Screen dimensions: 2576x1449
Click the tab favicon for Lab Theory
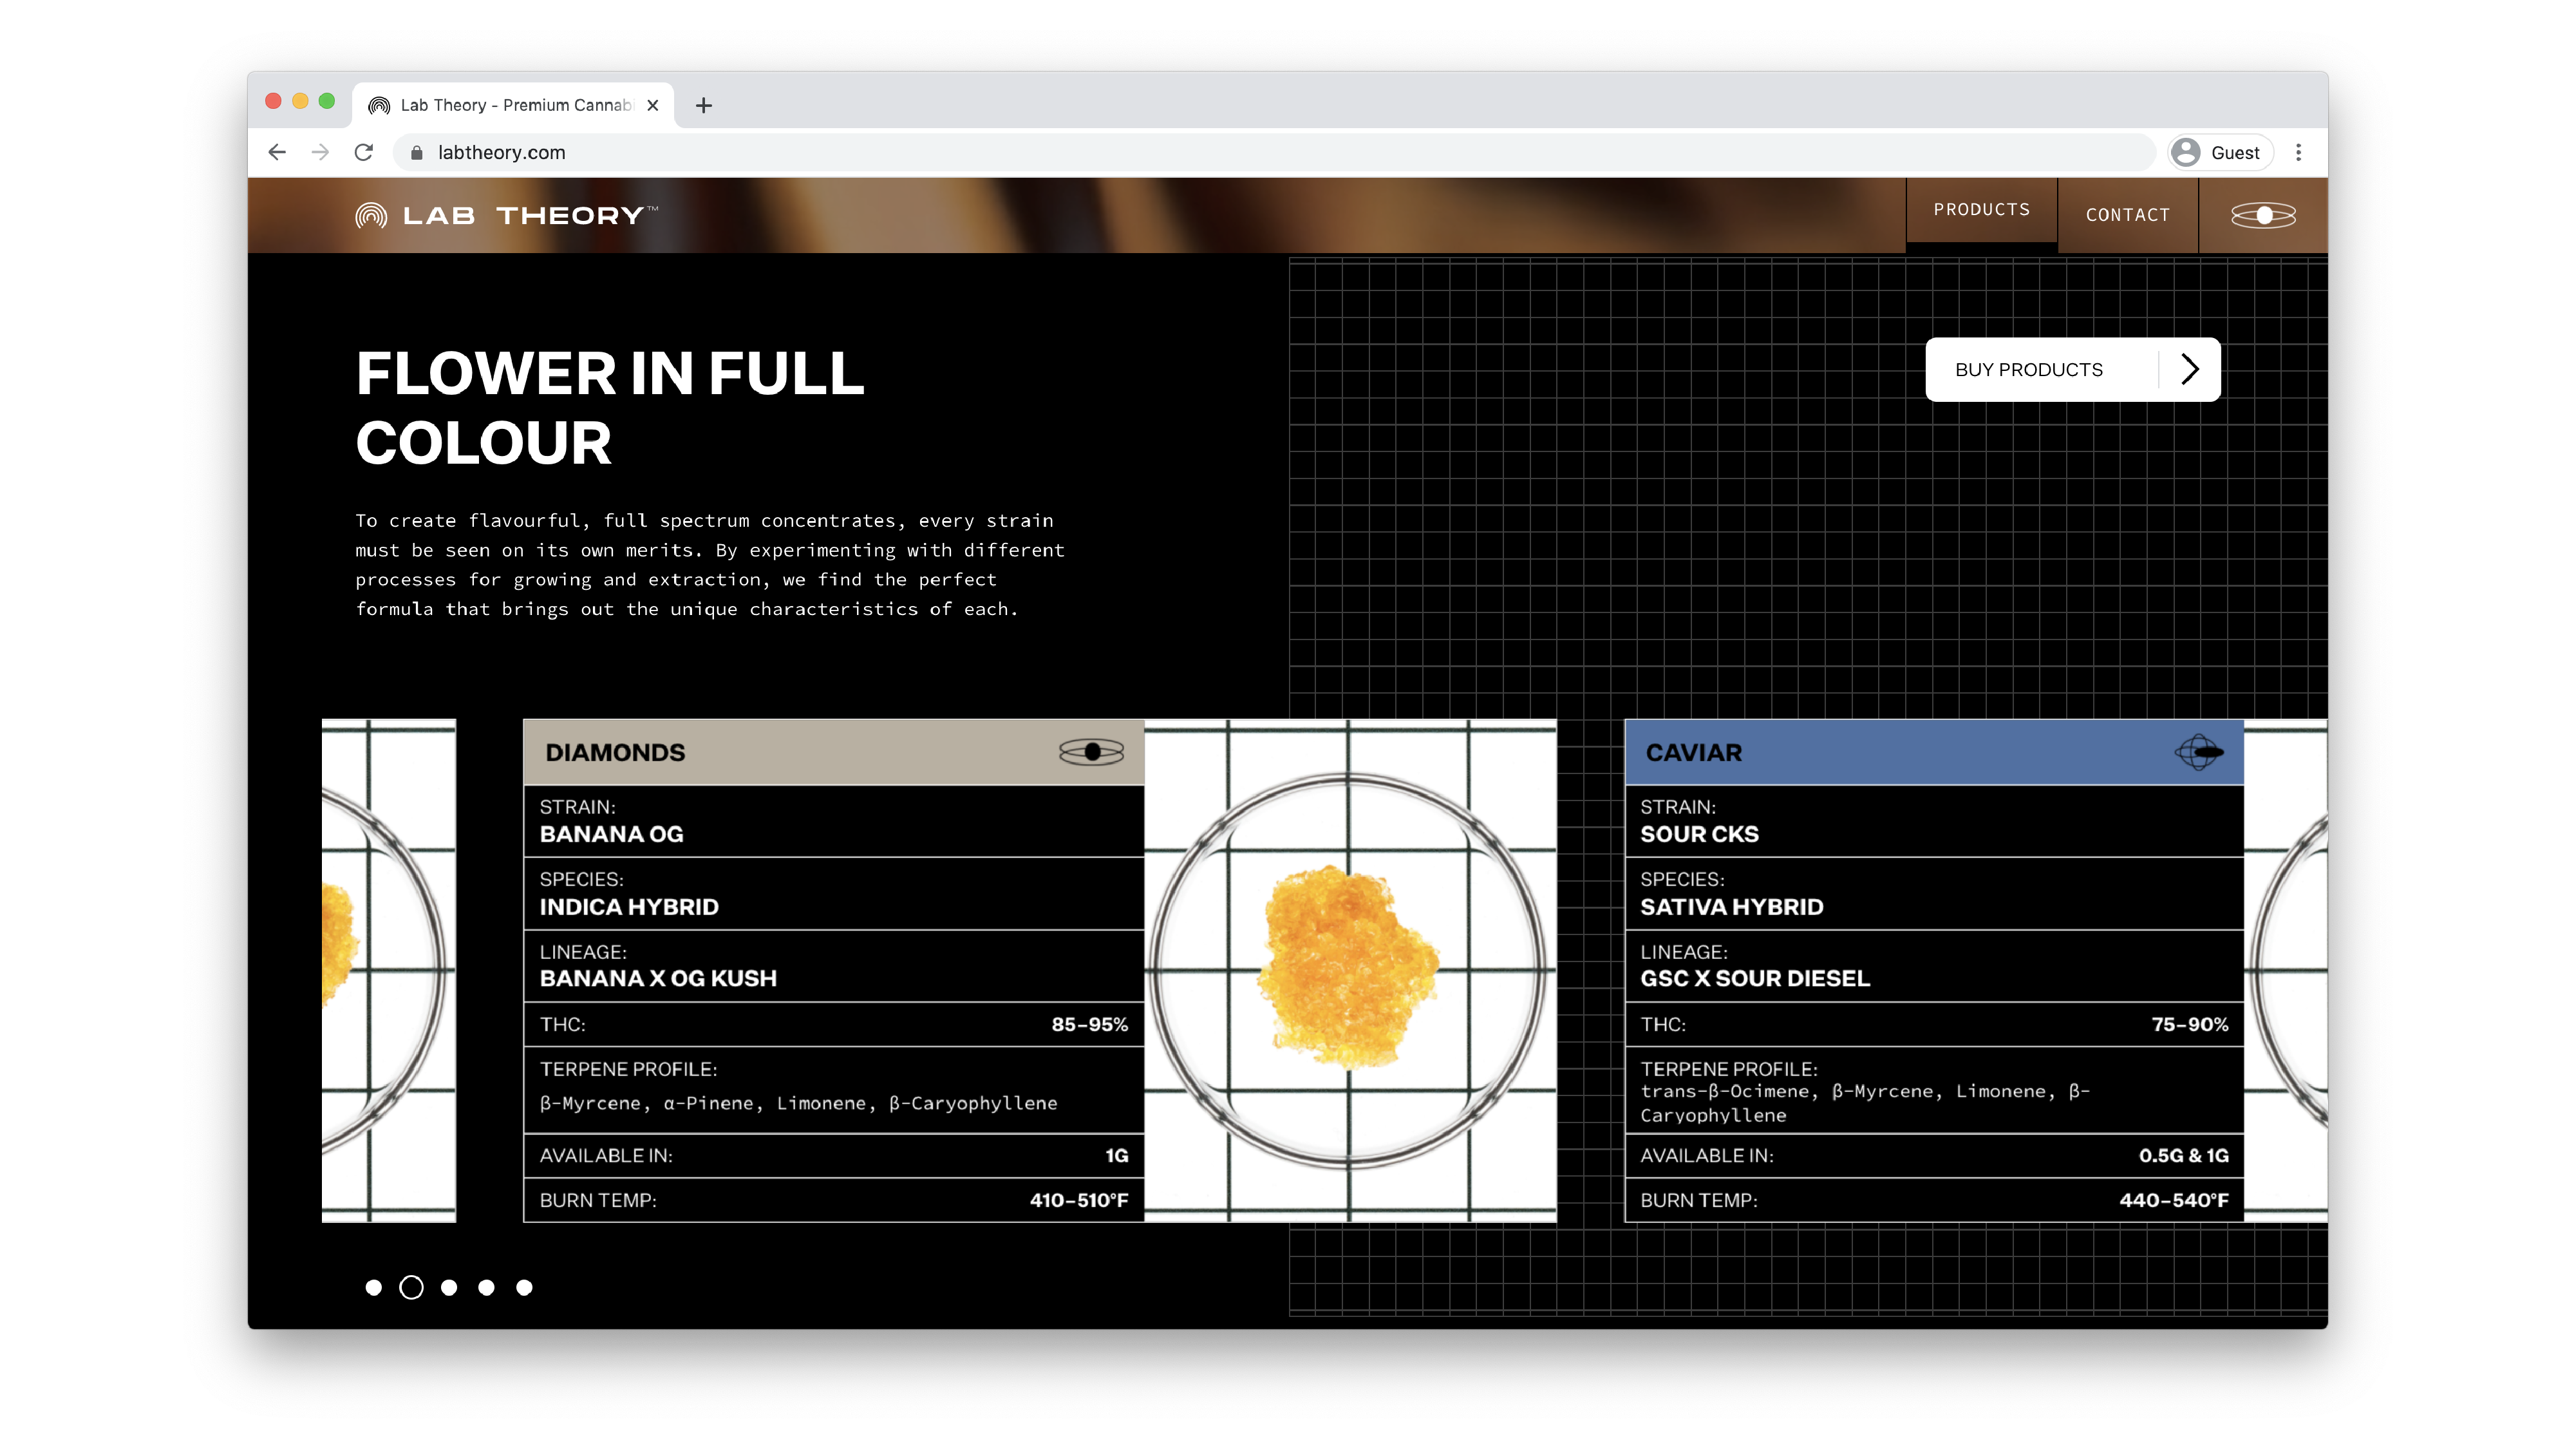[x=379, y=105]
